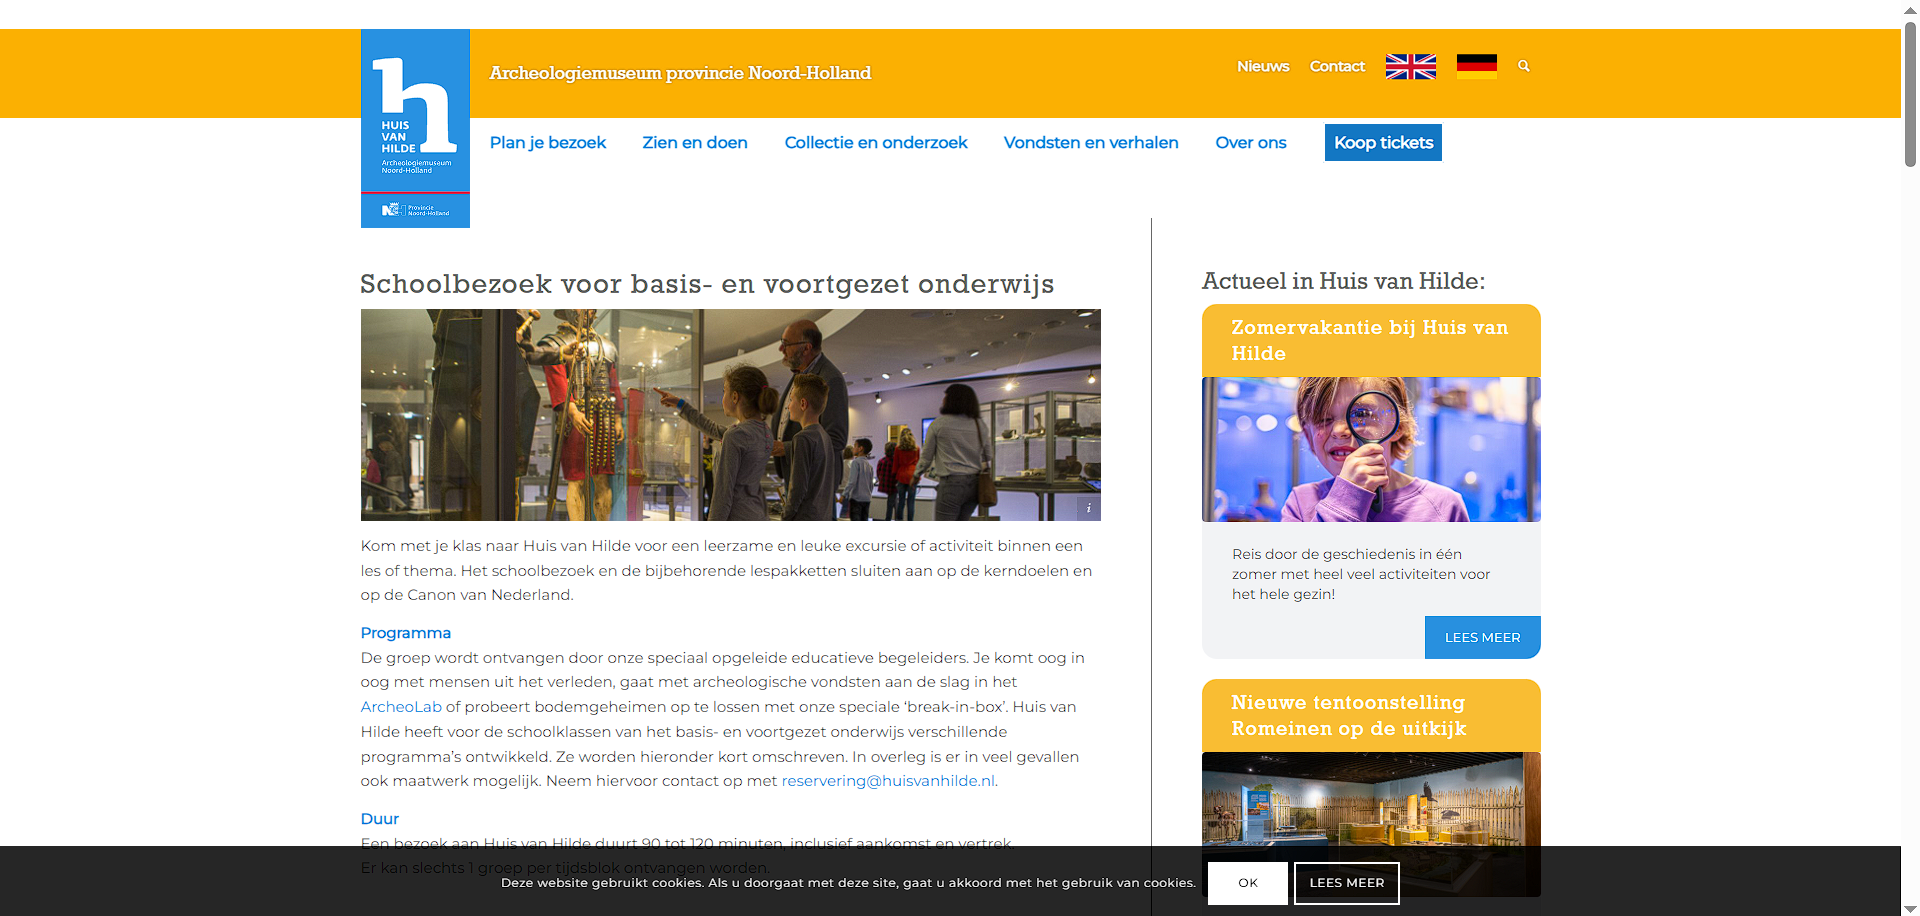
Task: Open the Contact link in the header
Action: click(1337, 67)
